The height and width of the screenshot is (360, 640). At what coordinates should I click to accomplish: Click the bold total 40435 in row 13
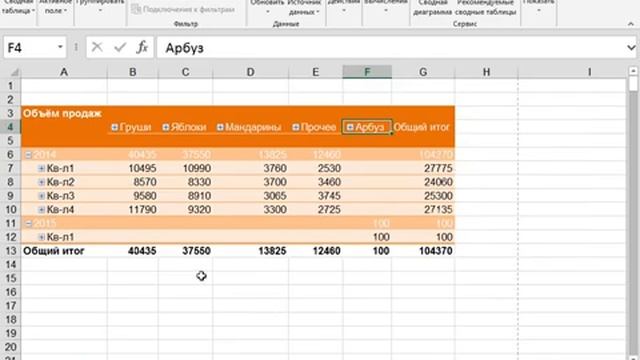click(133, 251)
